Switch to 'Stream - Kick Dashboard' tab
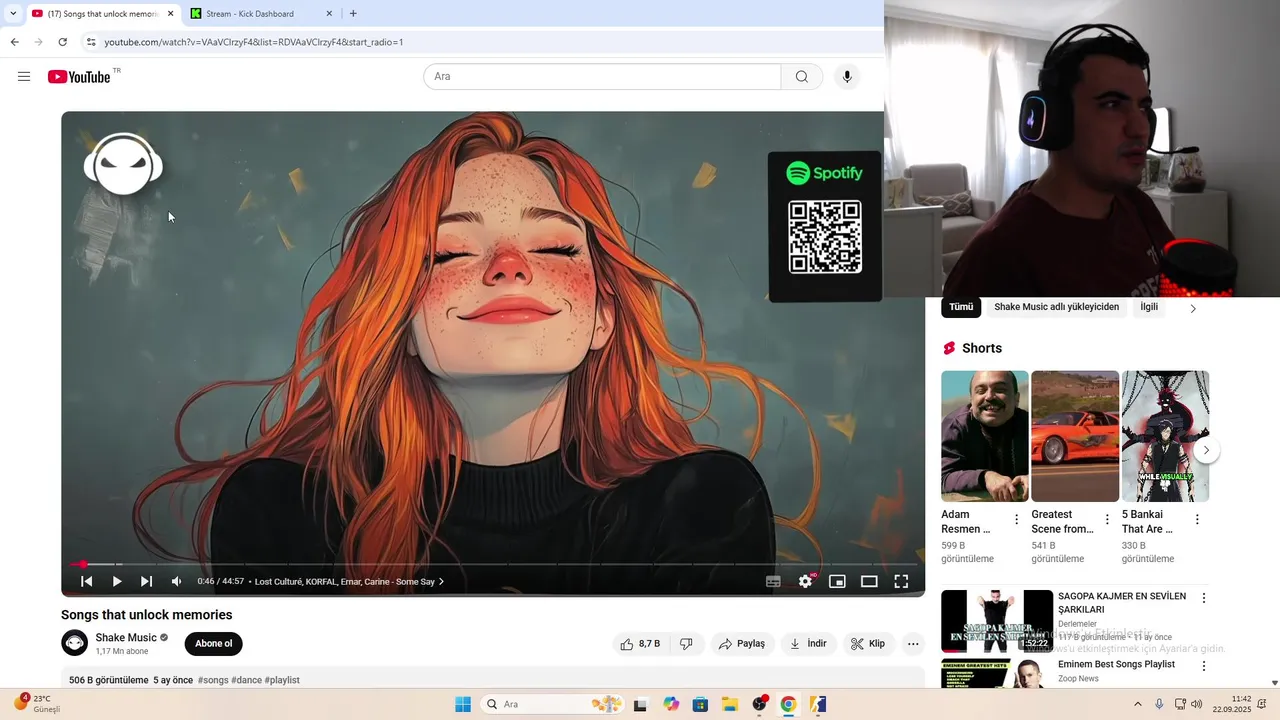1280x720 pixels. 260,14
